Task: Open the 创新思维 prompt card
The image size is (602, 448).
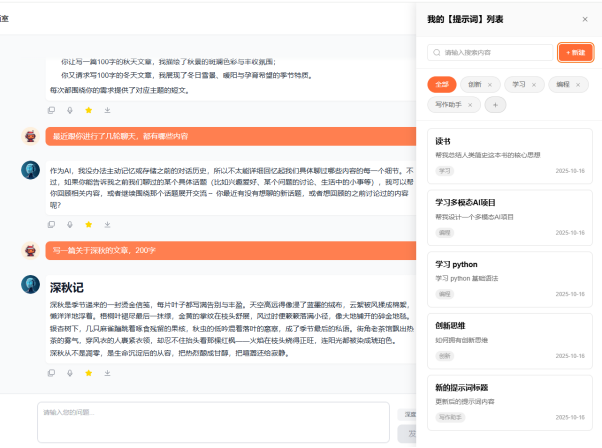Action: coord(510,341)
